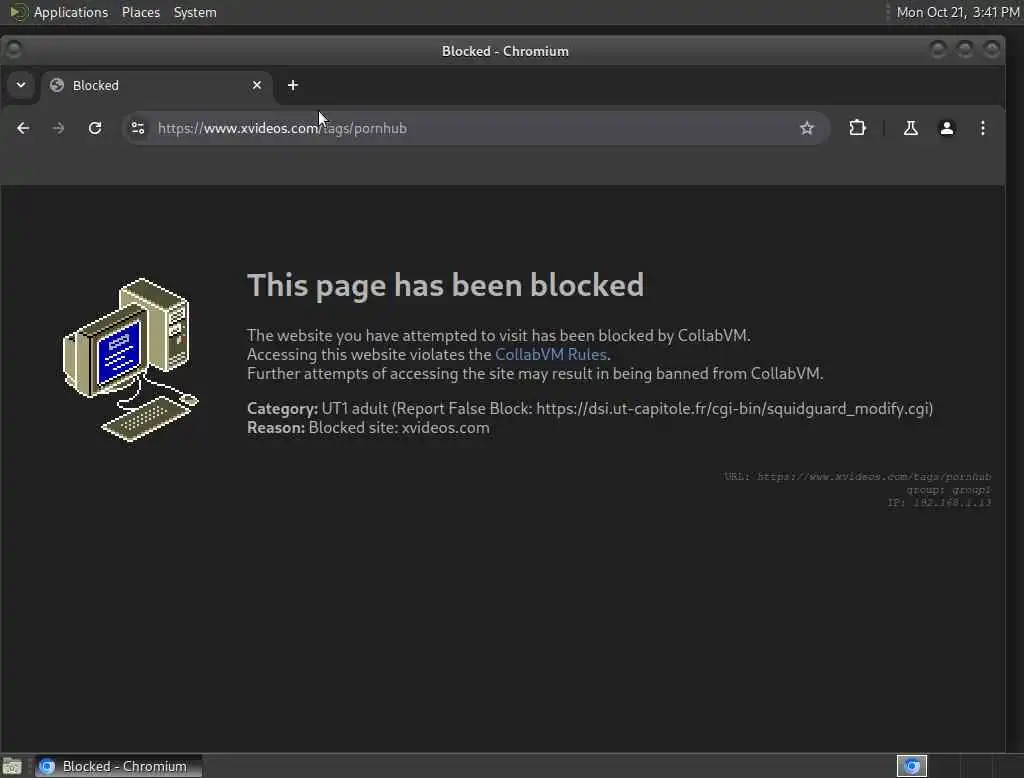Click the Blocked - Chromium taskbar button
1024x778 pixels.
pos(118,766)
